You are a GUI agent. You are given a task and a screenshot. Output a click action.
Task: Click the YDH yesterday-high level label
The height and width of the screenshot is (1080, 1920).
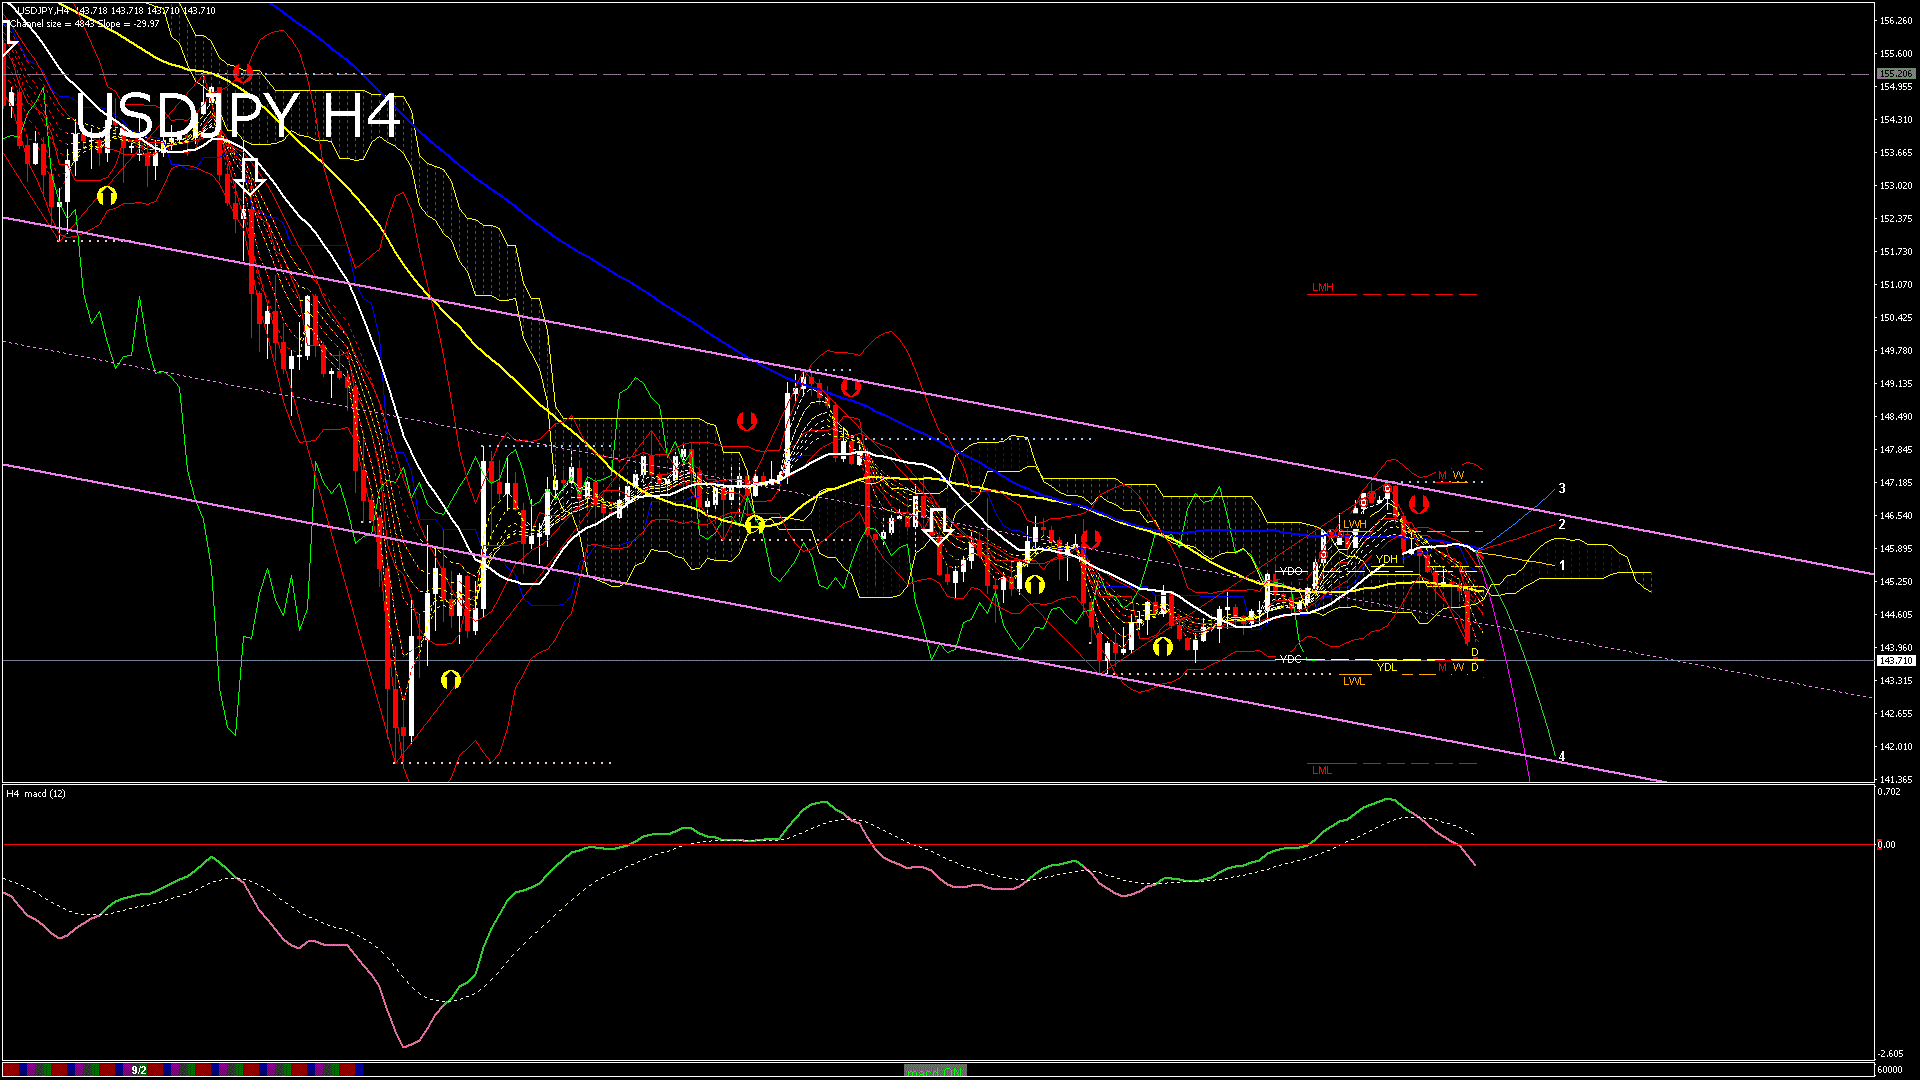[1387, 559]
